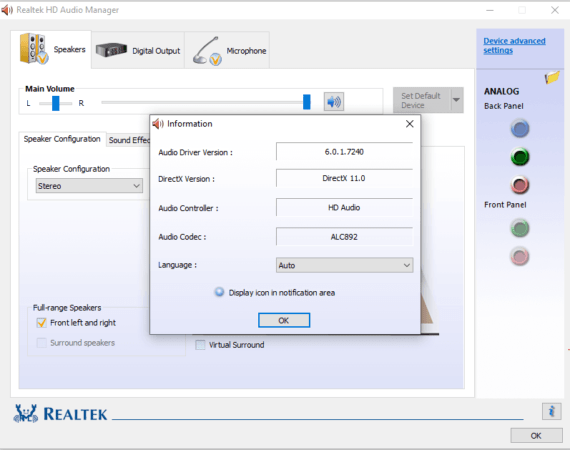Viewport: 570px width, 450px height.
Task: Toggle the Surround speakers checkbox
Action: coord(41,342)
